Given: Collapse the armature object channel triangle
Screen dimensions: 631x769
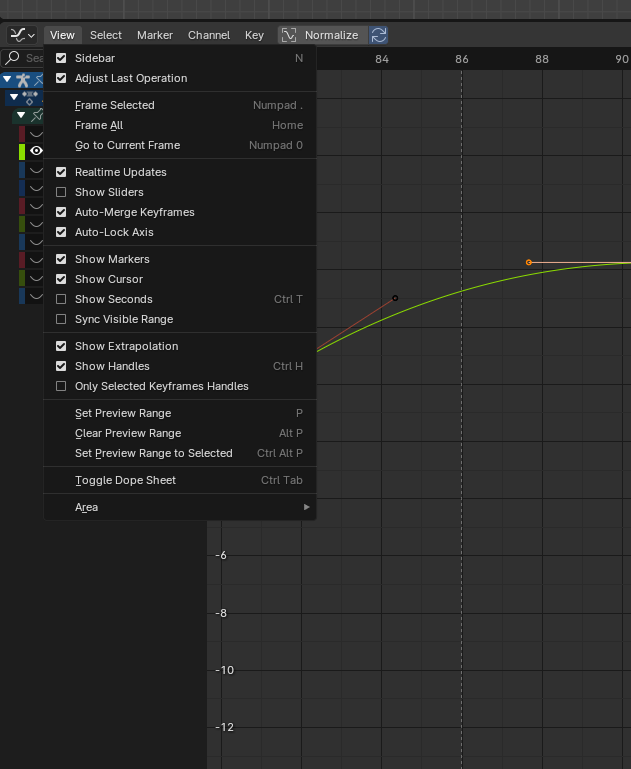Looking at the screenshot, I should tap(7, 79).
